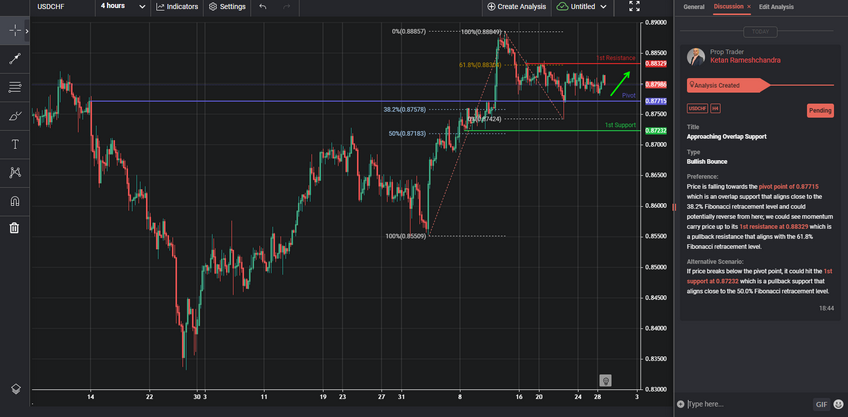Click the 100%(0.85509) Fibonacci label
The image size is (848, 417).
click(x=406, y=236)
